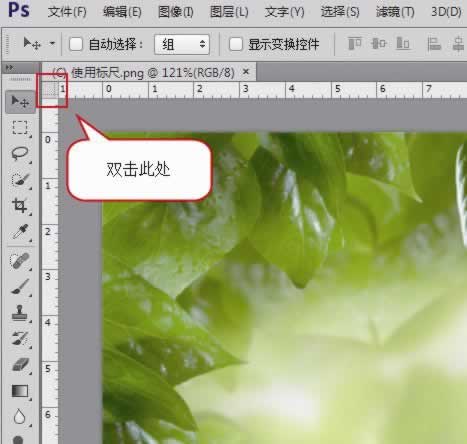Open the 图像(I) menu
467x444 pixels.
coord(176,12)
